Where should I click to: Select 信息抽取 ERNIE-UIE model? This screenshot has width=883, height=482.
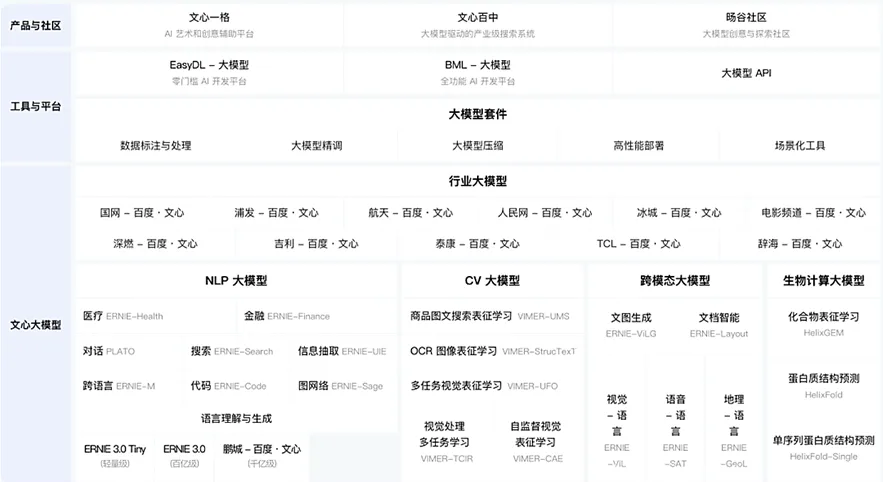(342, 351)
